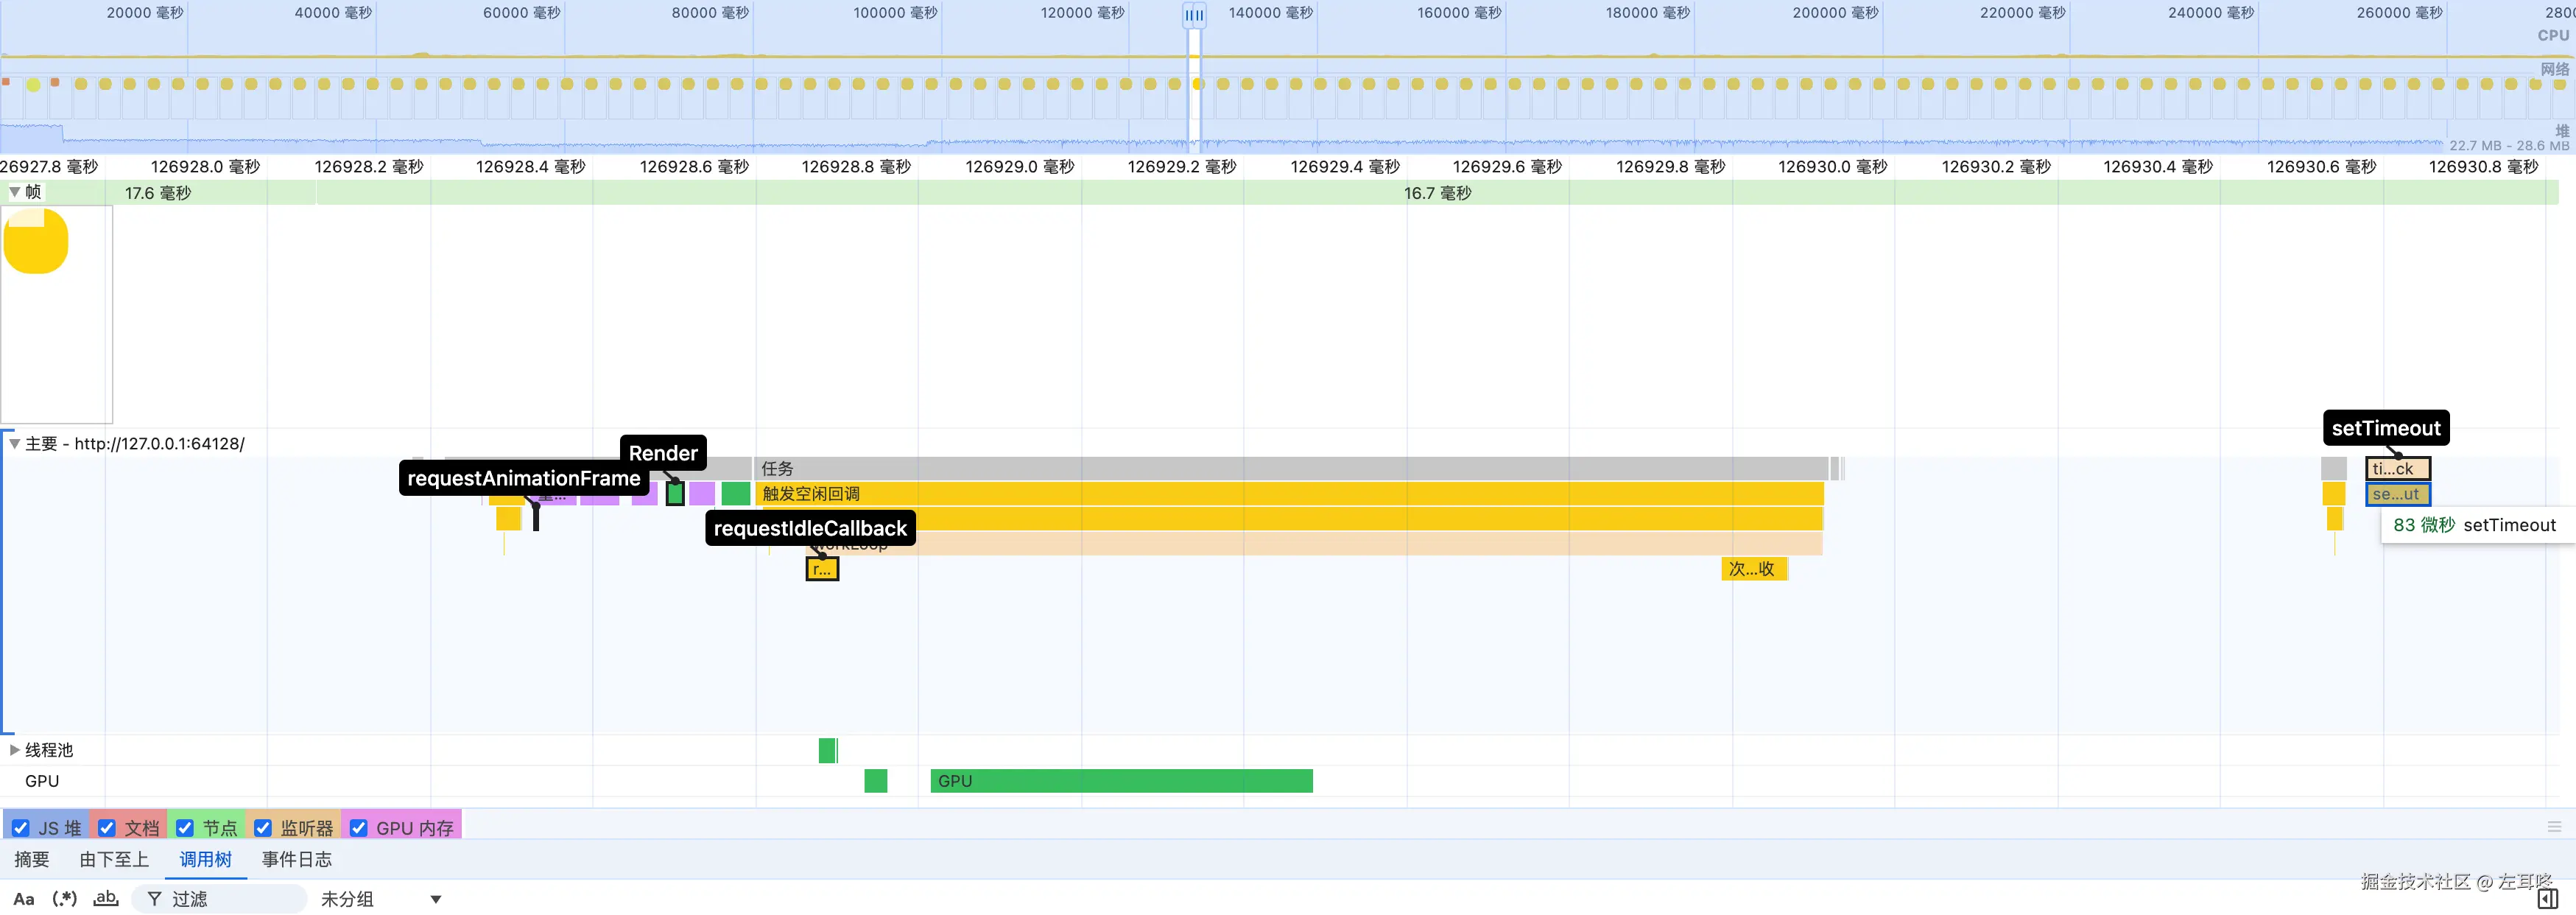Click the overview window handle at the top

(1194, 15)
